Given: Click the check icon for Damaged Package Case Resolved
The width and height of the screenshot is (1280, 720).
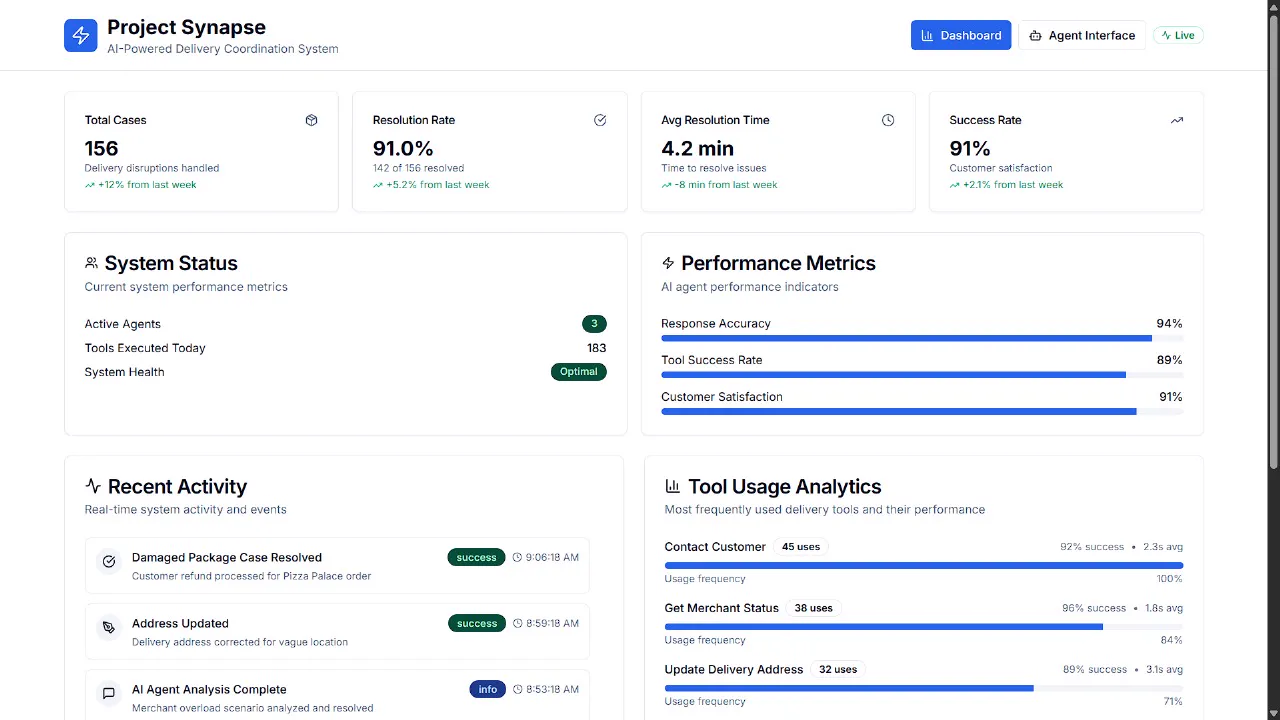Looking at the screenshot, I should (109, 562).
